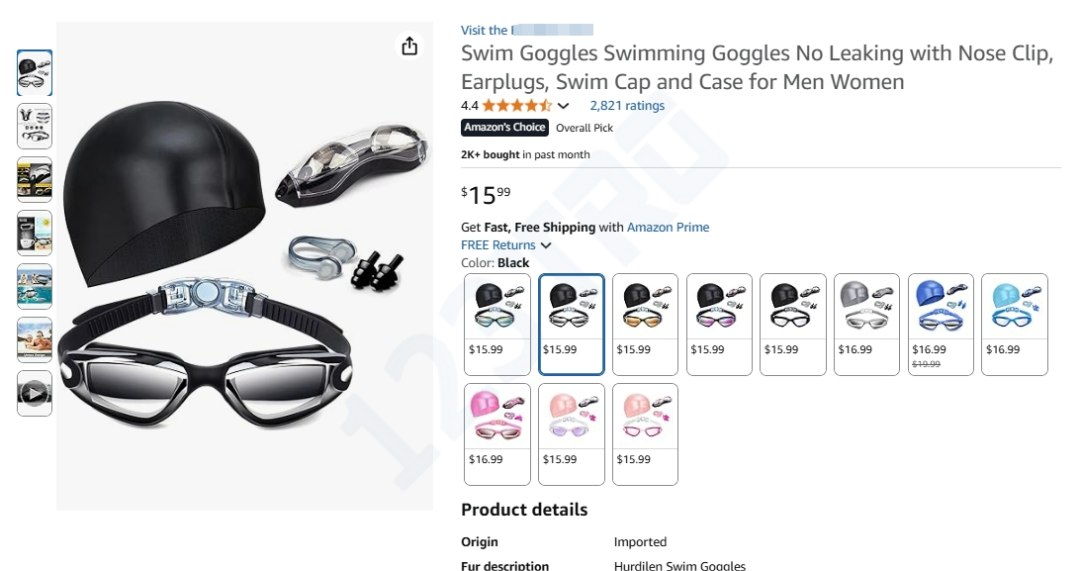Click the 4.4 star rating icons

(x=517, y=106)
